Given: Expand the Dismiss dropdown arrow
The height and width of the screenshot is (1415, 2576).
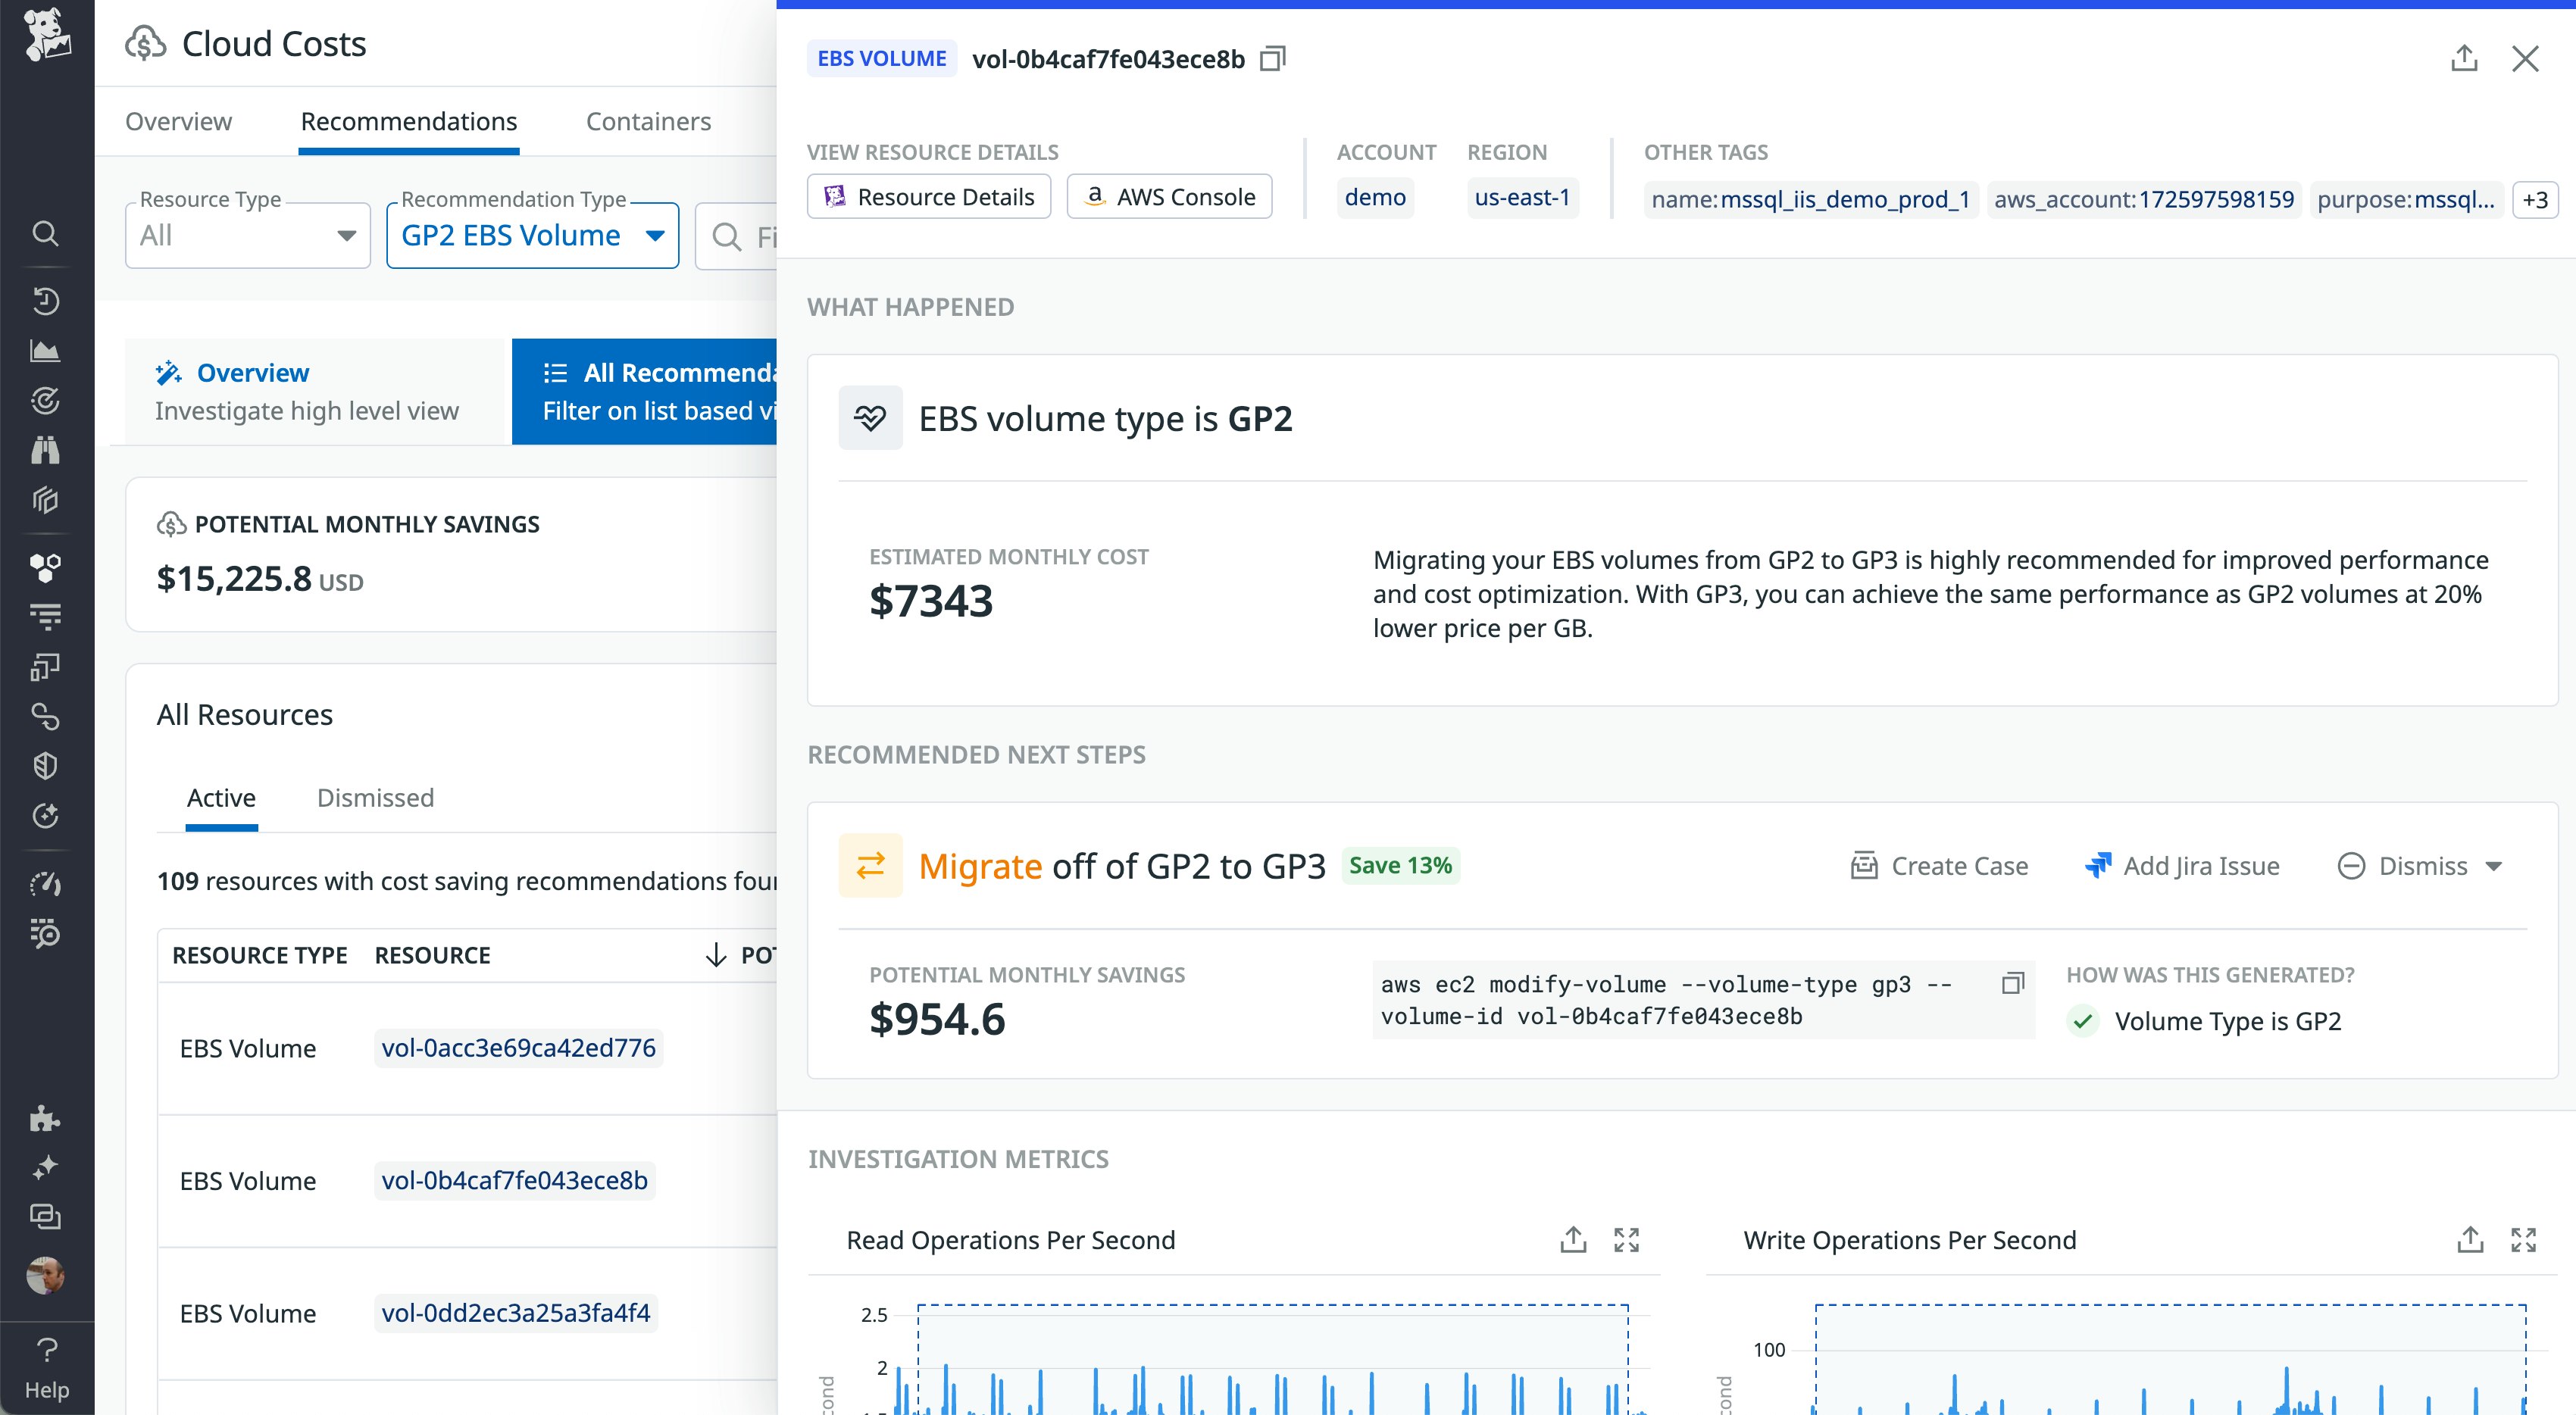Looking at the screenshot, I should click(x=2492, y=866).
